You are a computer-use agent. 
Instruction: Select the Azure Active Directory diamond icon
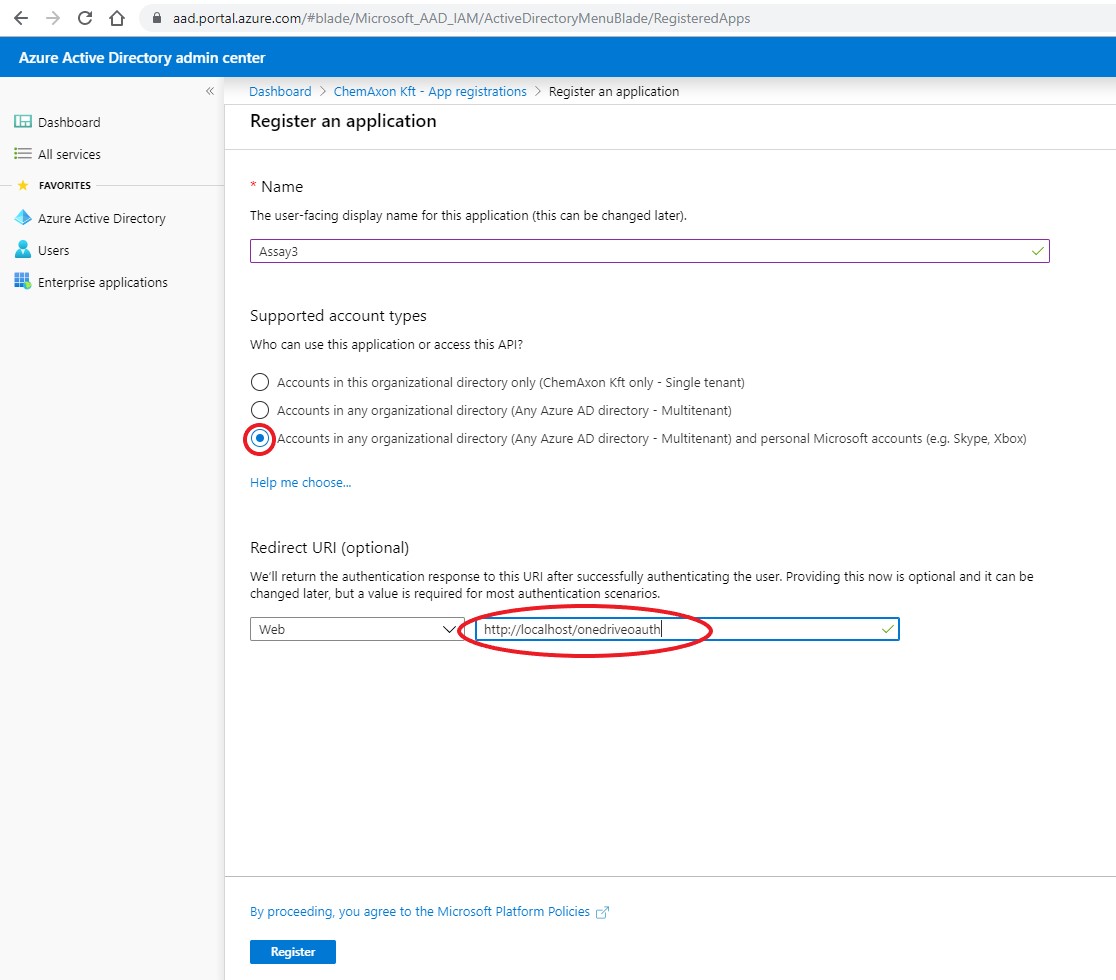[22, 217]
